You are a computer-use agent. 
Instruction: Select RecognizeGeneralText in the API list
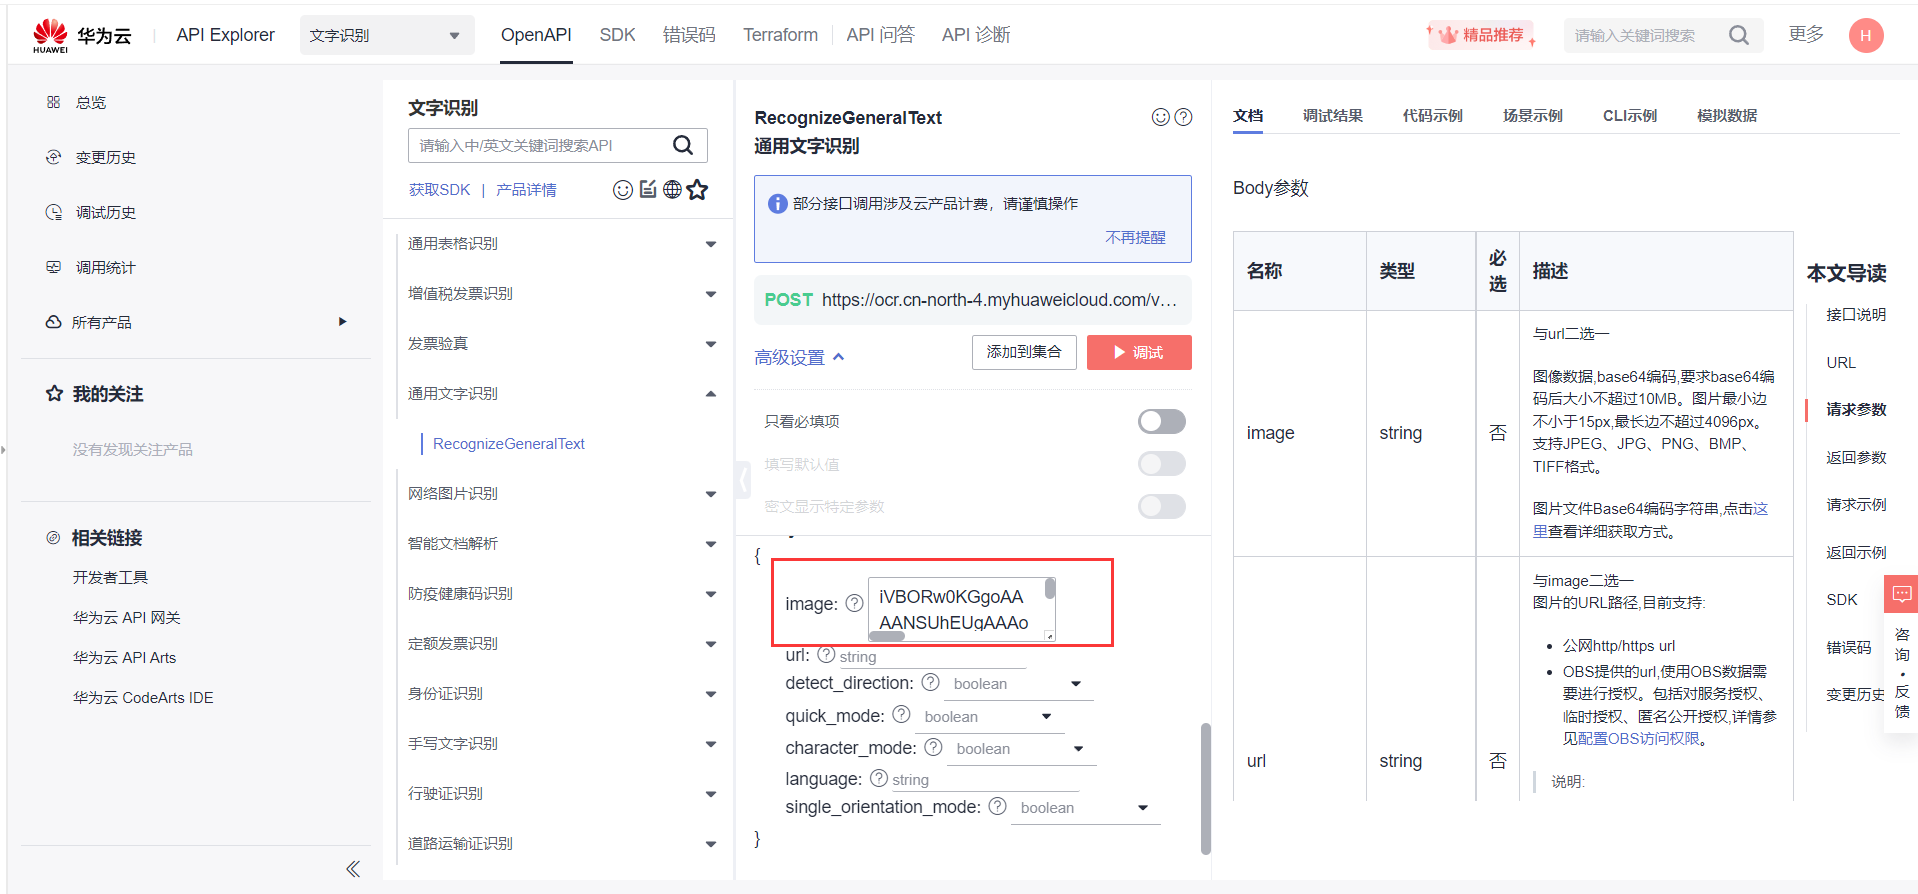coord(508,444)
